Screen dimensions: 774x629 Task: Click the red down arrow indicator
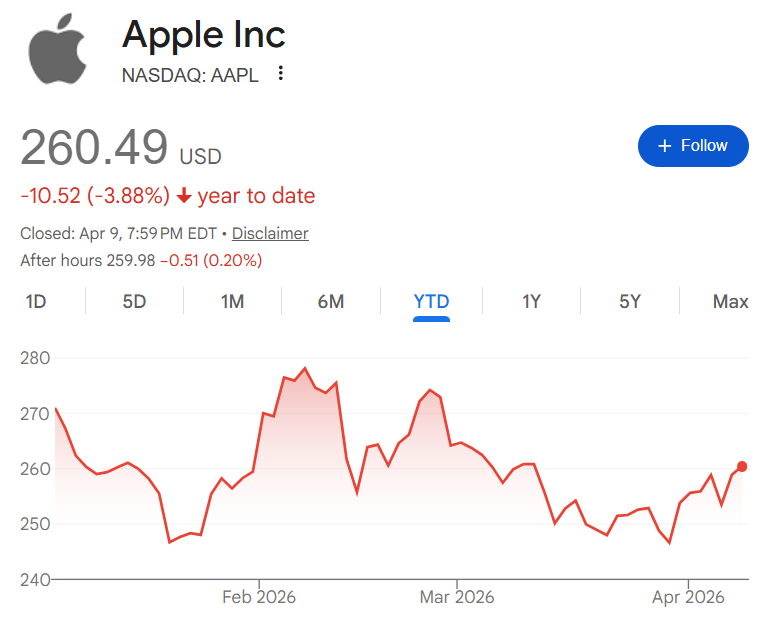(x=184, y=196)
